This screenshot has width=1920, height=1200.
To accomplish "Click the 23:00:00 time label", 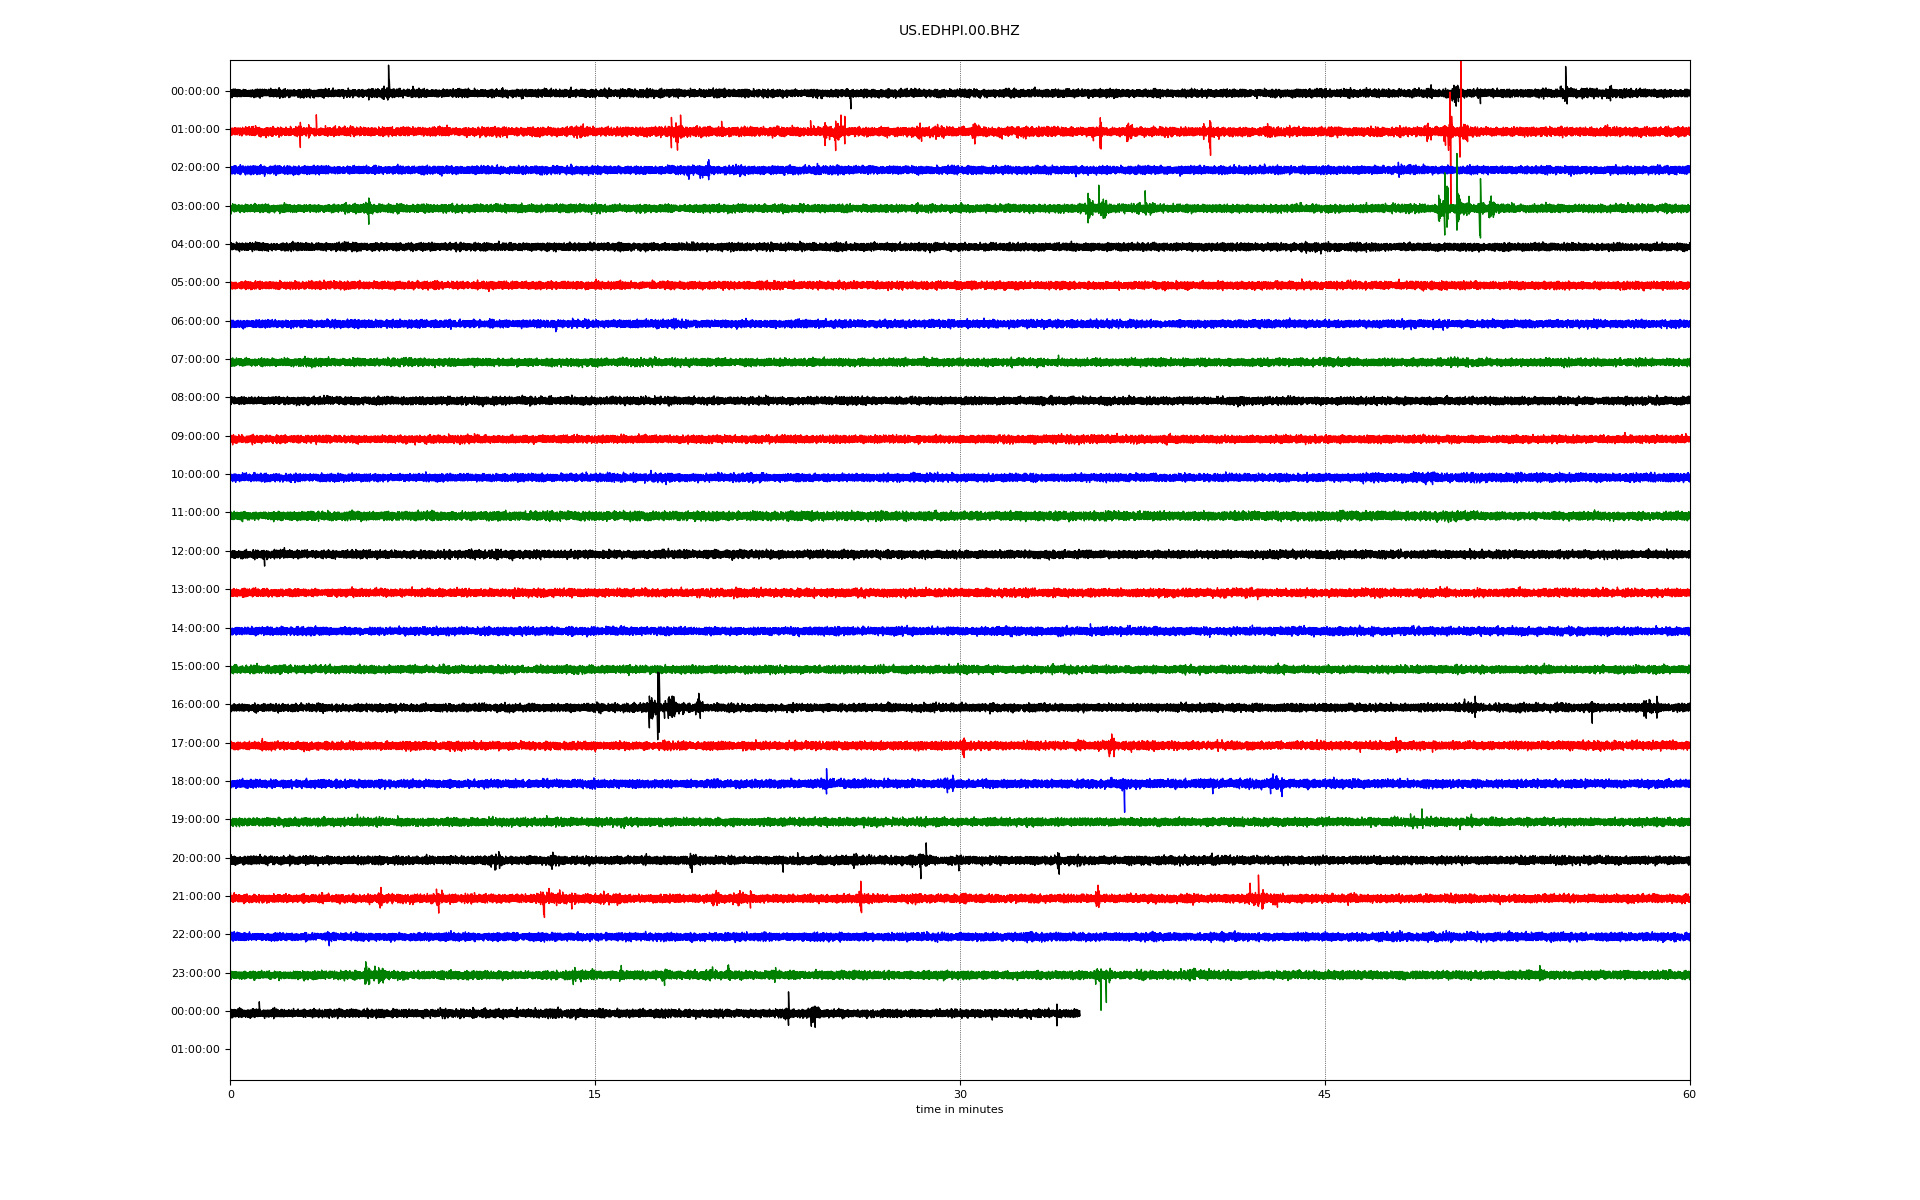I will (195, 974).
